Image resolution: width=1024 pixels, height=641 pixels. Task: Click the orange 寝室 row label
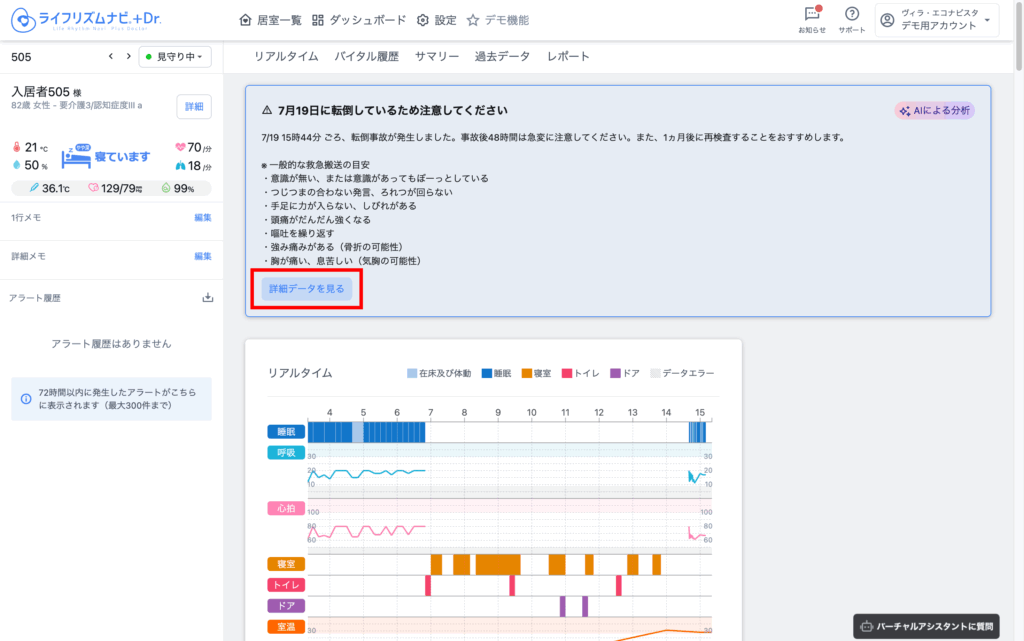(286, 564)
